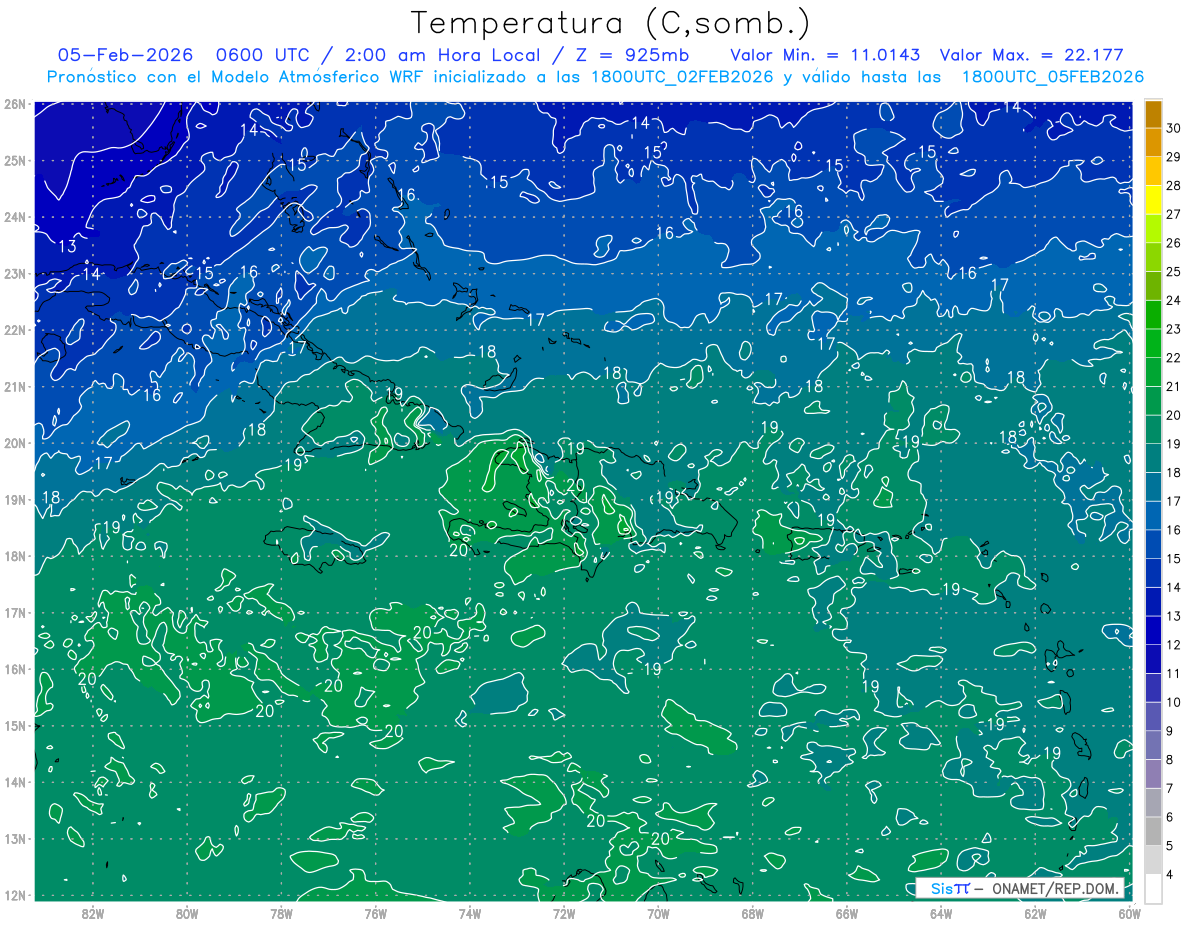This screenshot has width=1200, height=927.
Task: Select the 68W longitude axis label
Action: click(753, 913)
